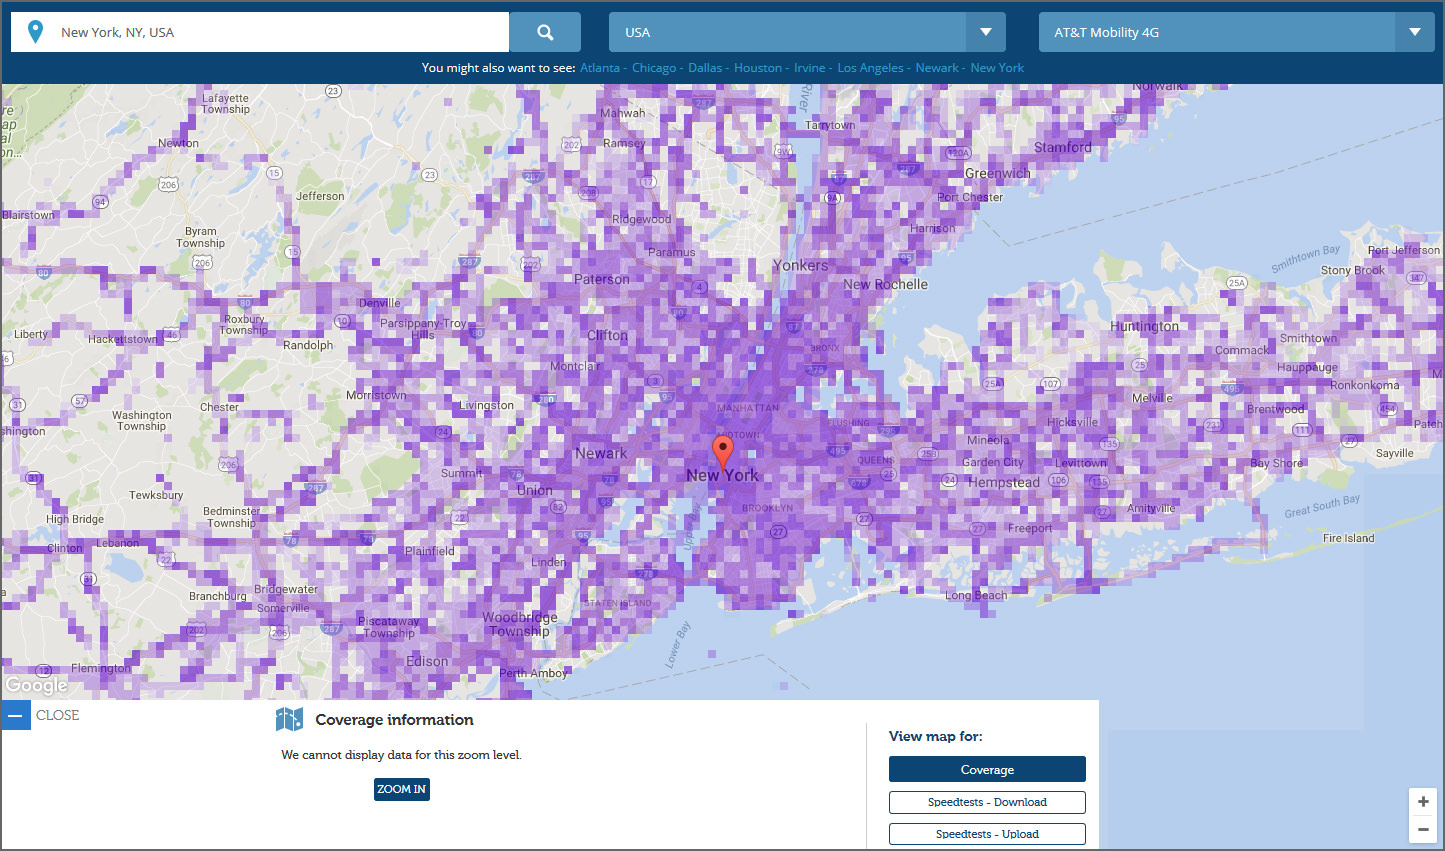Click the Edison label on the map
The width and height of the screenshot is (1445, 851).
[x=427, y=661]
